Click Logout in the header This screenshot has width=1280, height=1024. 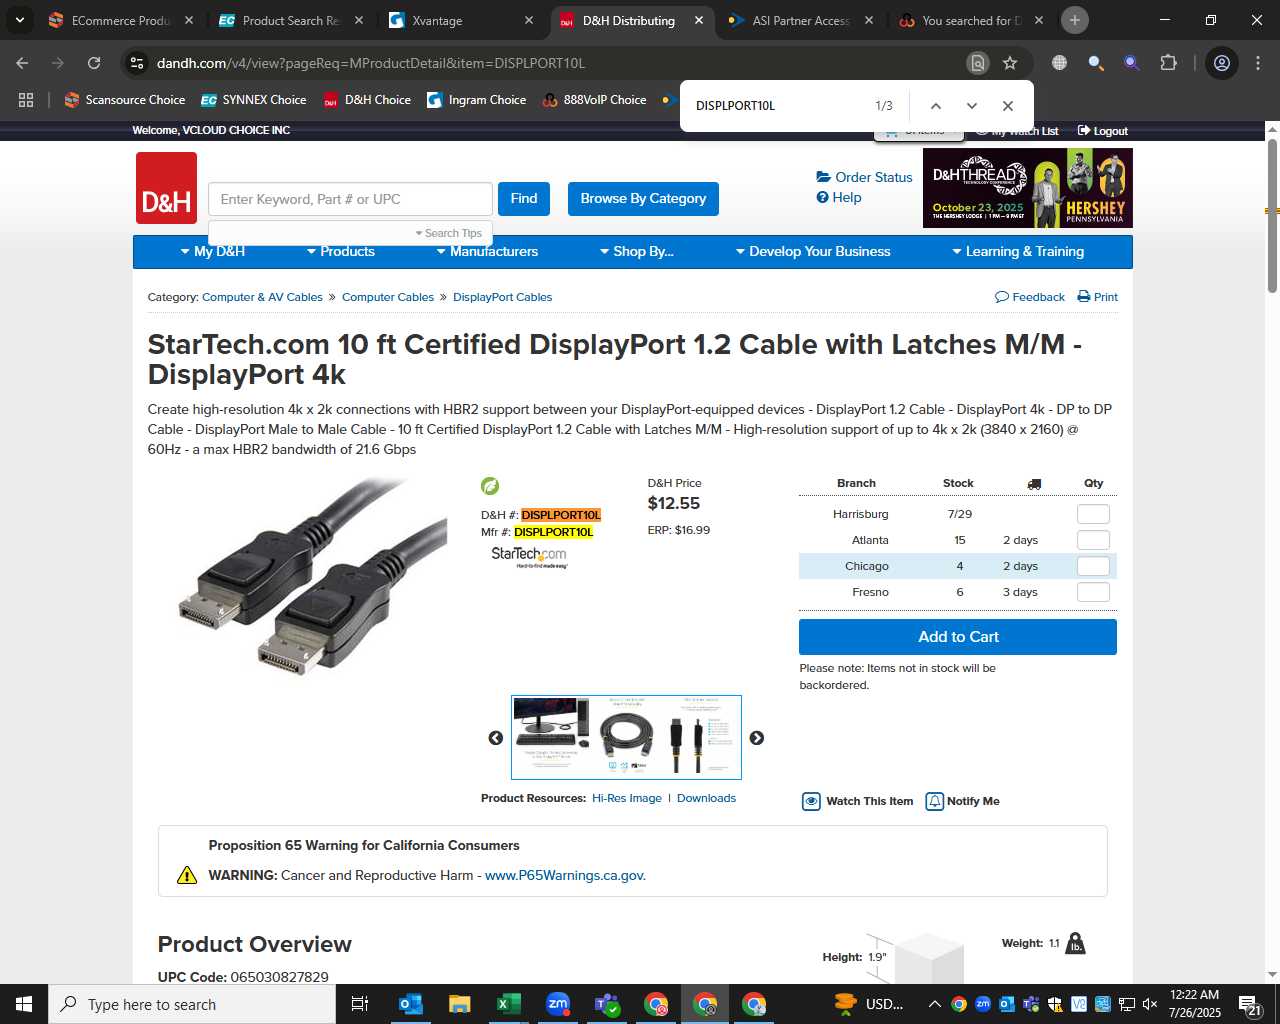pos(1102,131)
